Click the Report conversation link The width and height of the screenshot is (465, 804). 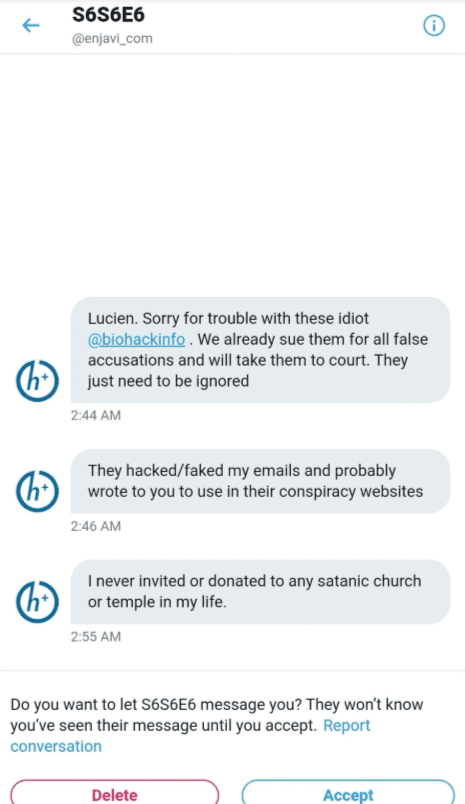click(x=190, y=736)
